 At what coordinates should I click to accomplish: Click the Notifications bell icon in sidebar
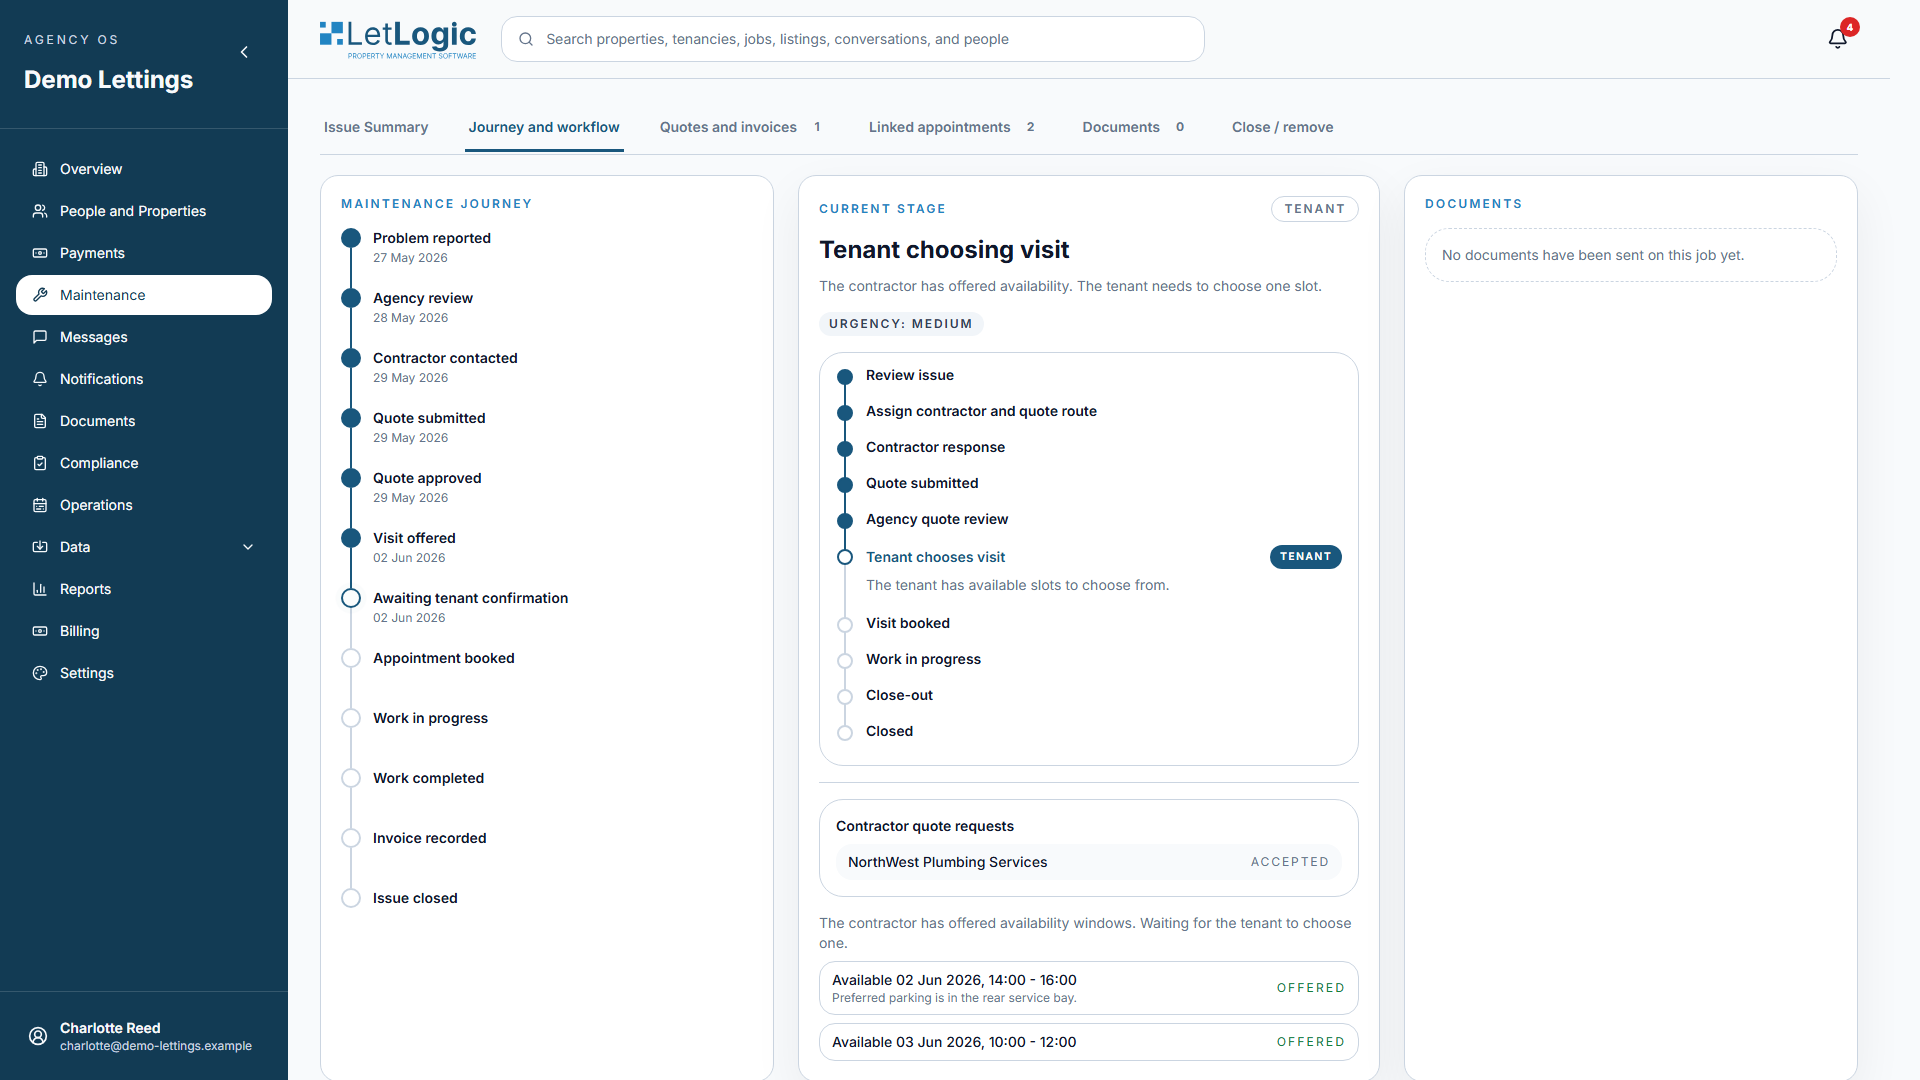(x=40, y=379)
